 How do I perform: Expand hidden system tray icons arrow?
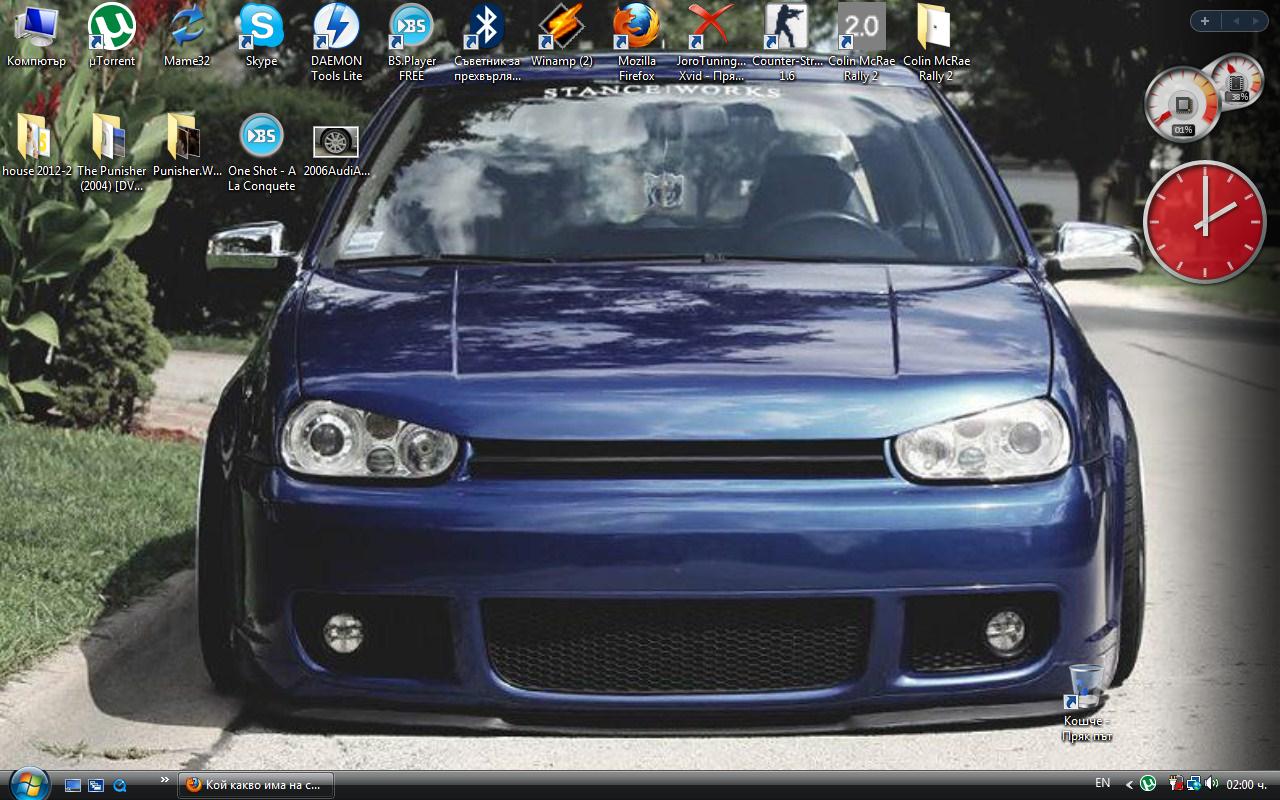click(1130, 785)
